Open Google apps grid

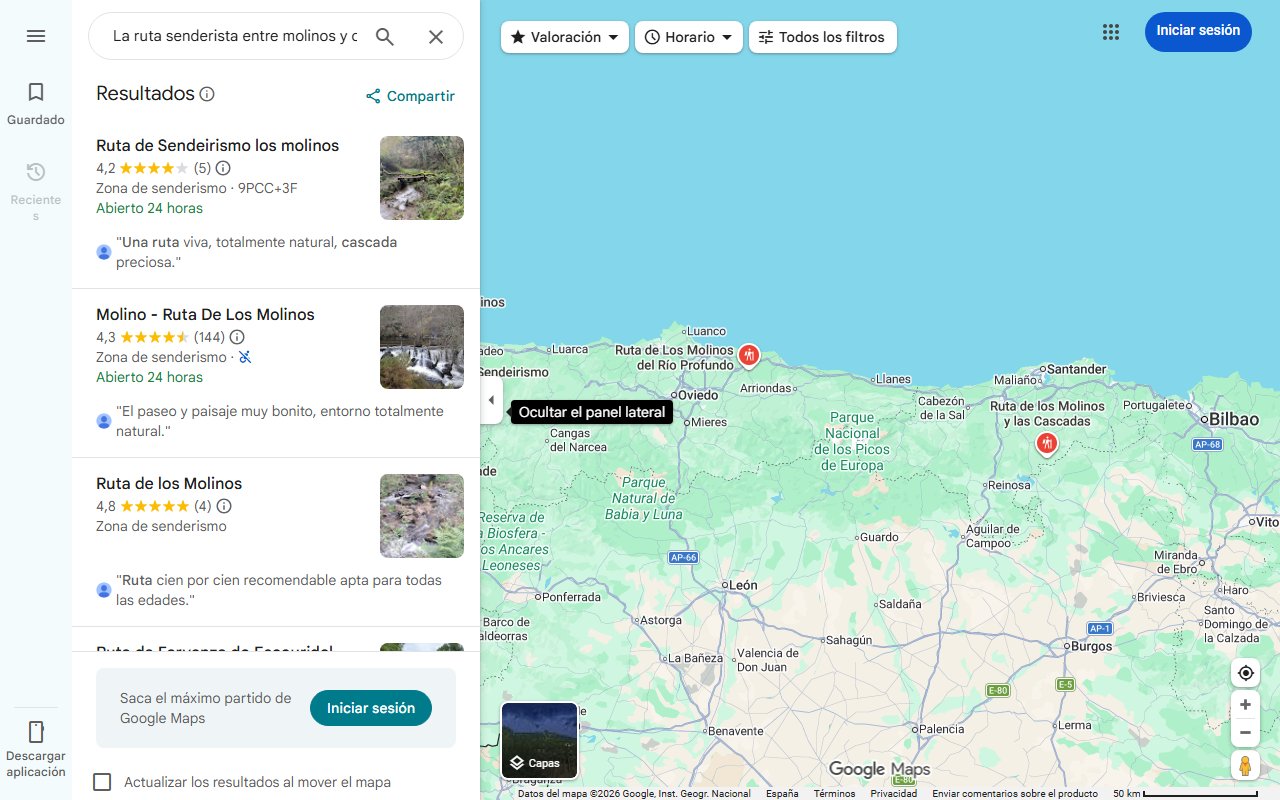(x=1111, y=32)
